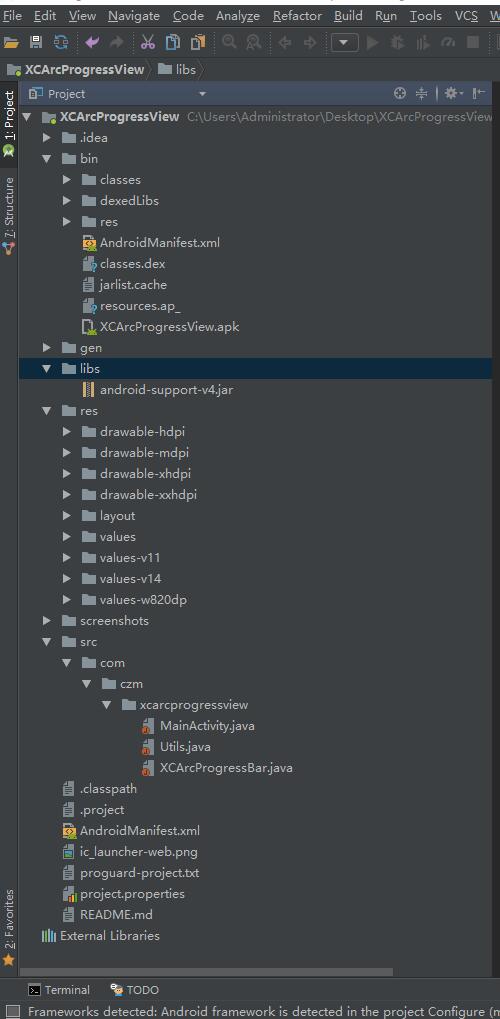500x1019 pixels.
Task: Open the Refactor menu
Action: (297, 16)
